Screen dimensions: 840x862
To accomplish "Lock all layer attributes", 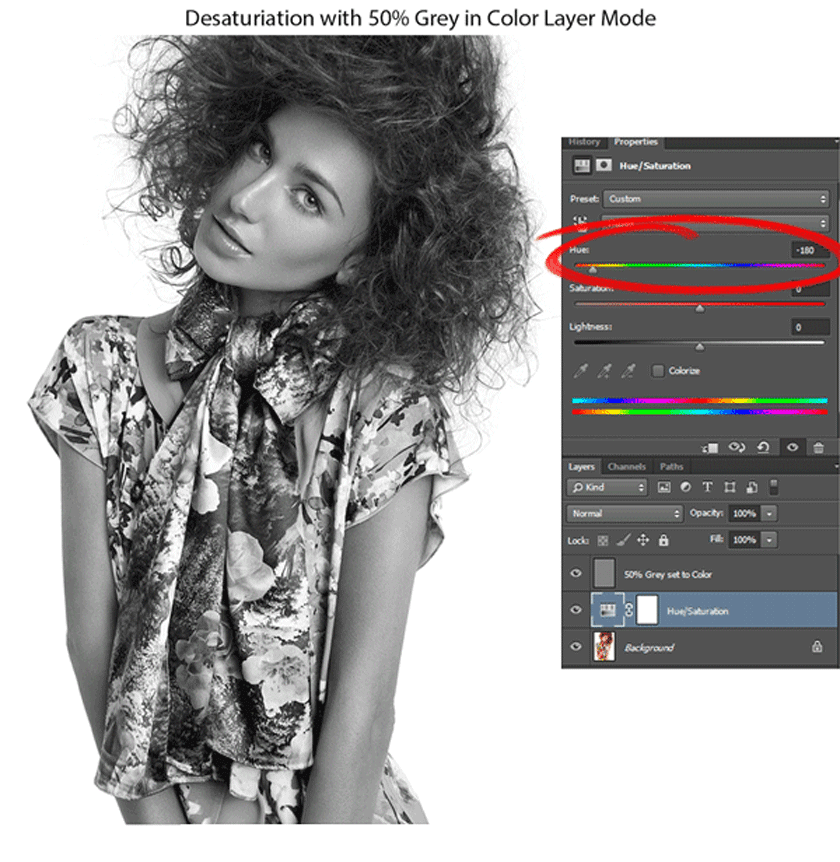I will (664, 540).
